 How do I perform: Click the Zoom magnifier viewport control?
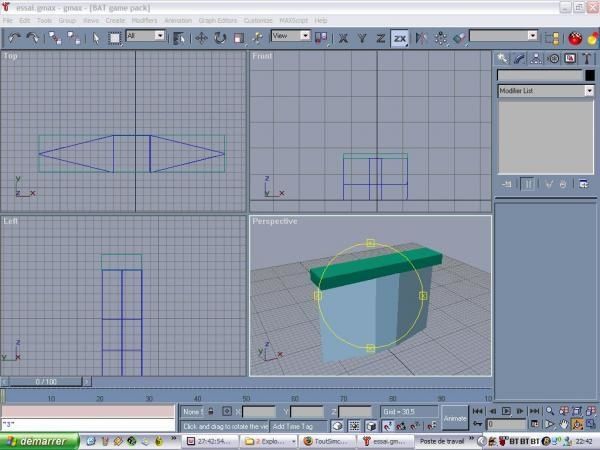[550, 411]
